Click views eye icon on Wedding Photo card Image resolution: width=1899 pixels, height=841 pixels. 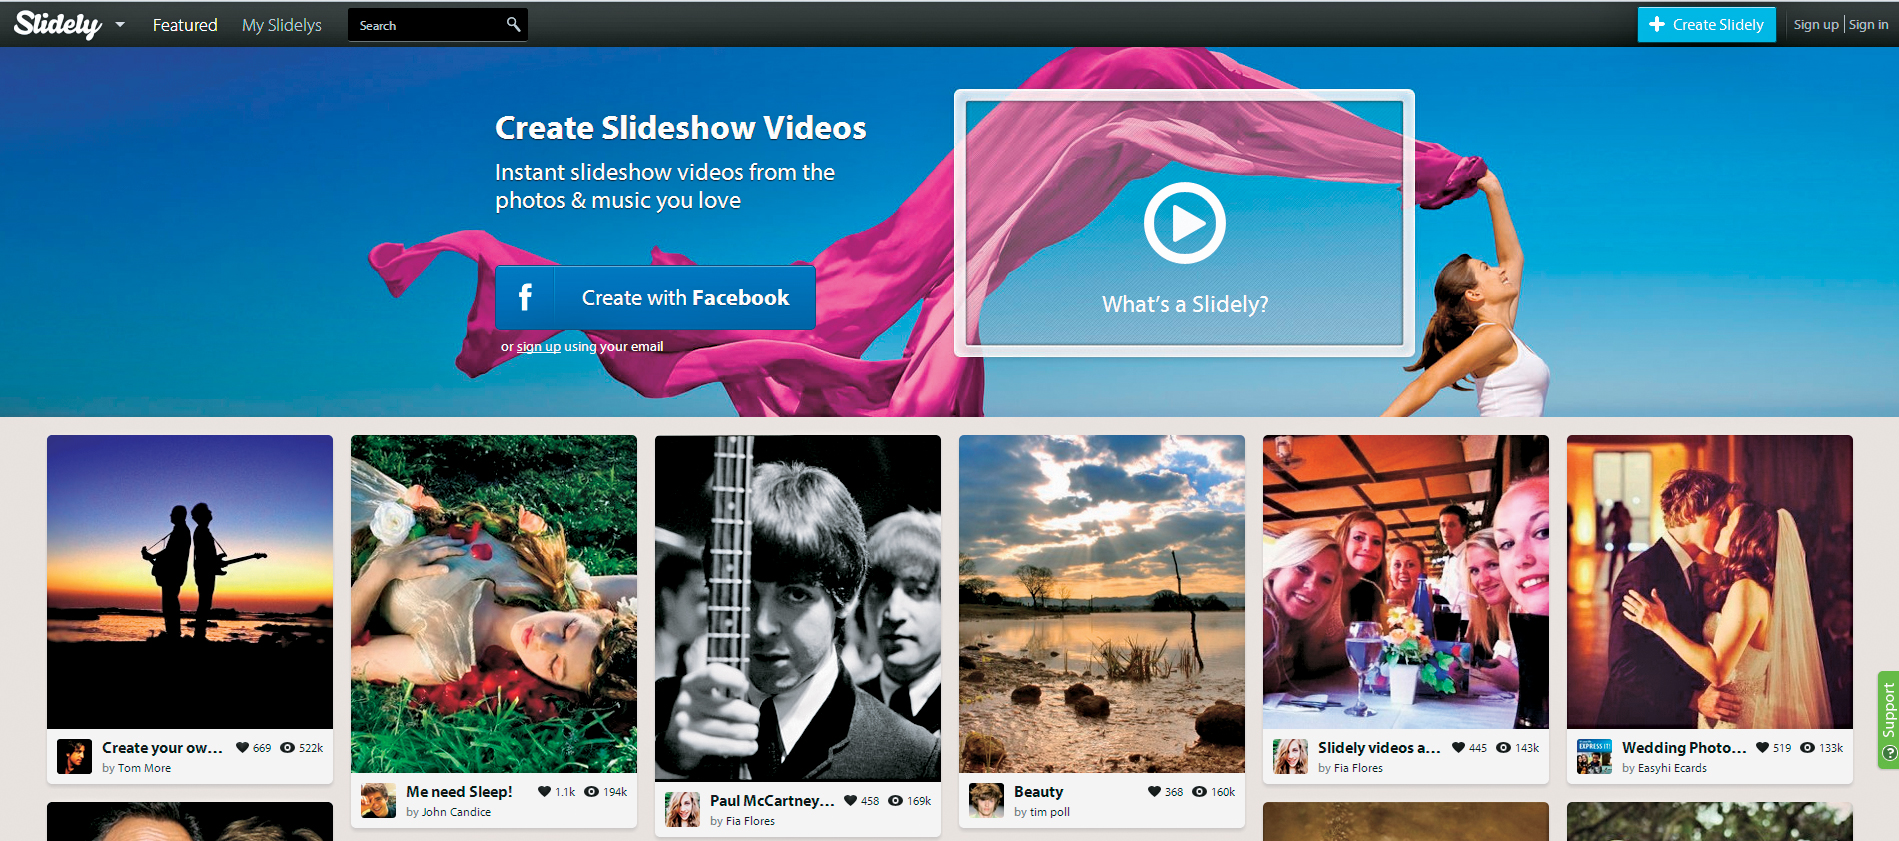pos(1807,747)
